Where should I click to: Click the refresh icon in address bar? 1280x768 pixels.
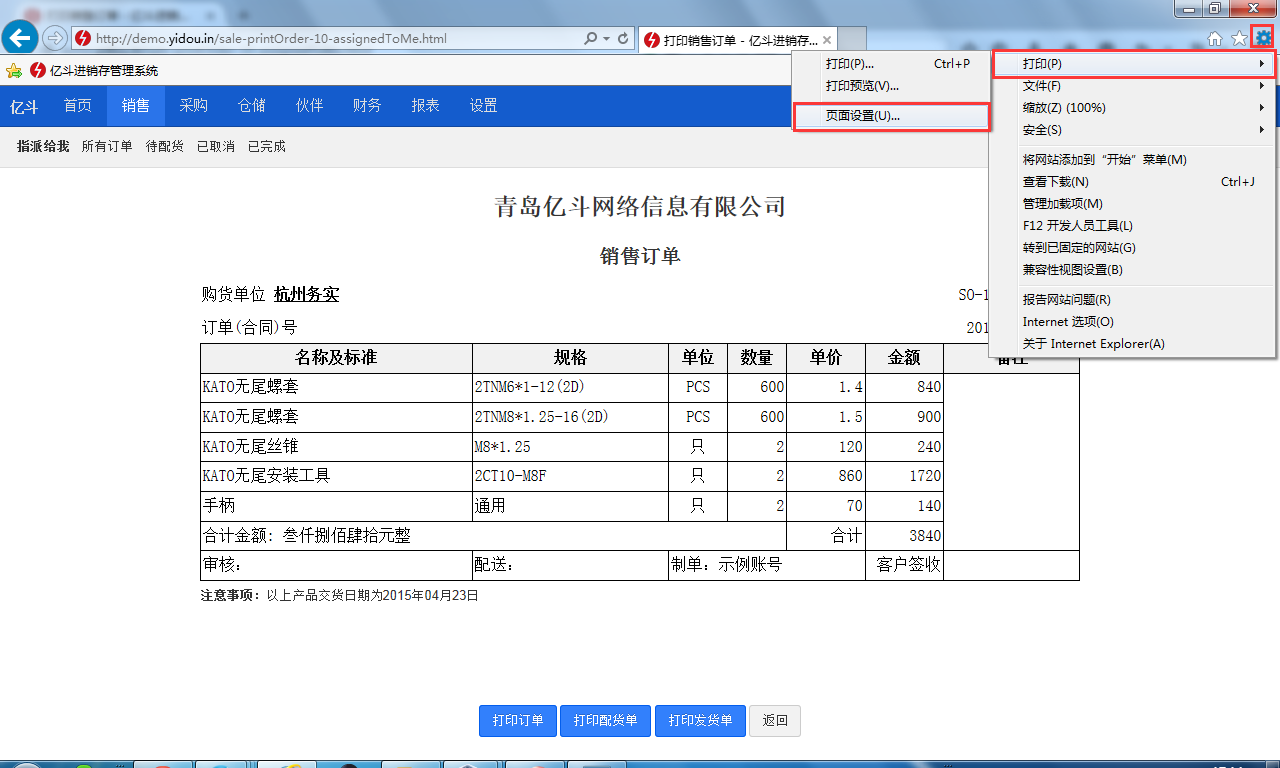point(623,39)
